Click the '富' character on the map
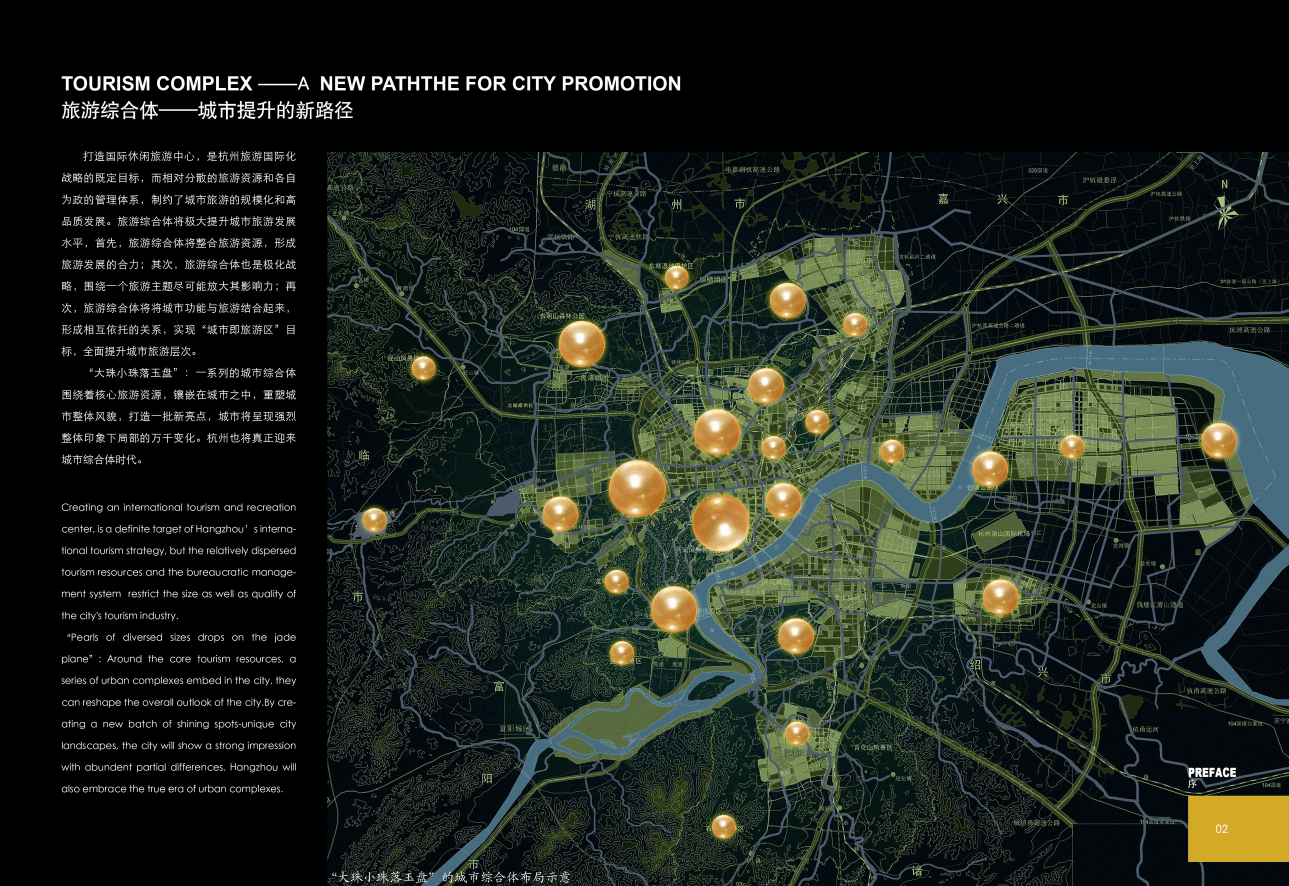 click(x=497, y=687)
